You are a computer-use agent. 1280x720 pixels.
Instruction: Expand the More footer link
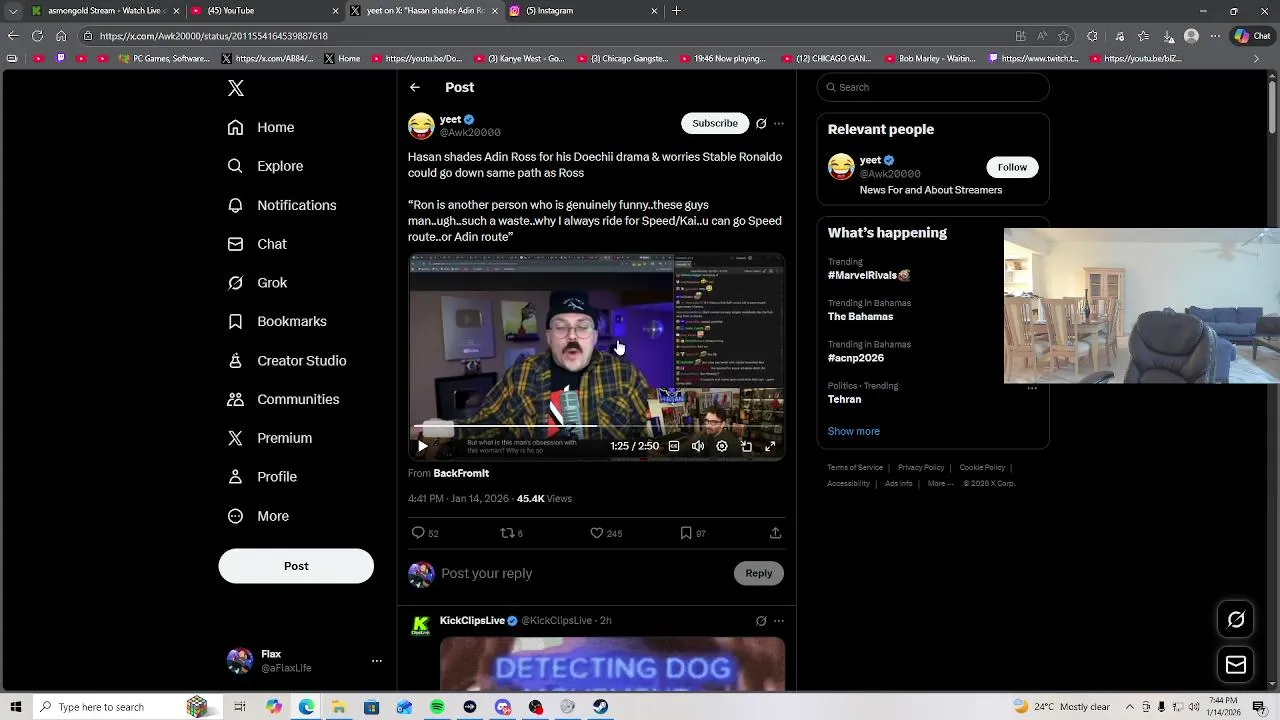coord(940,483)
